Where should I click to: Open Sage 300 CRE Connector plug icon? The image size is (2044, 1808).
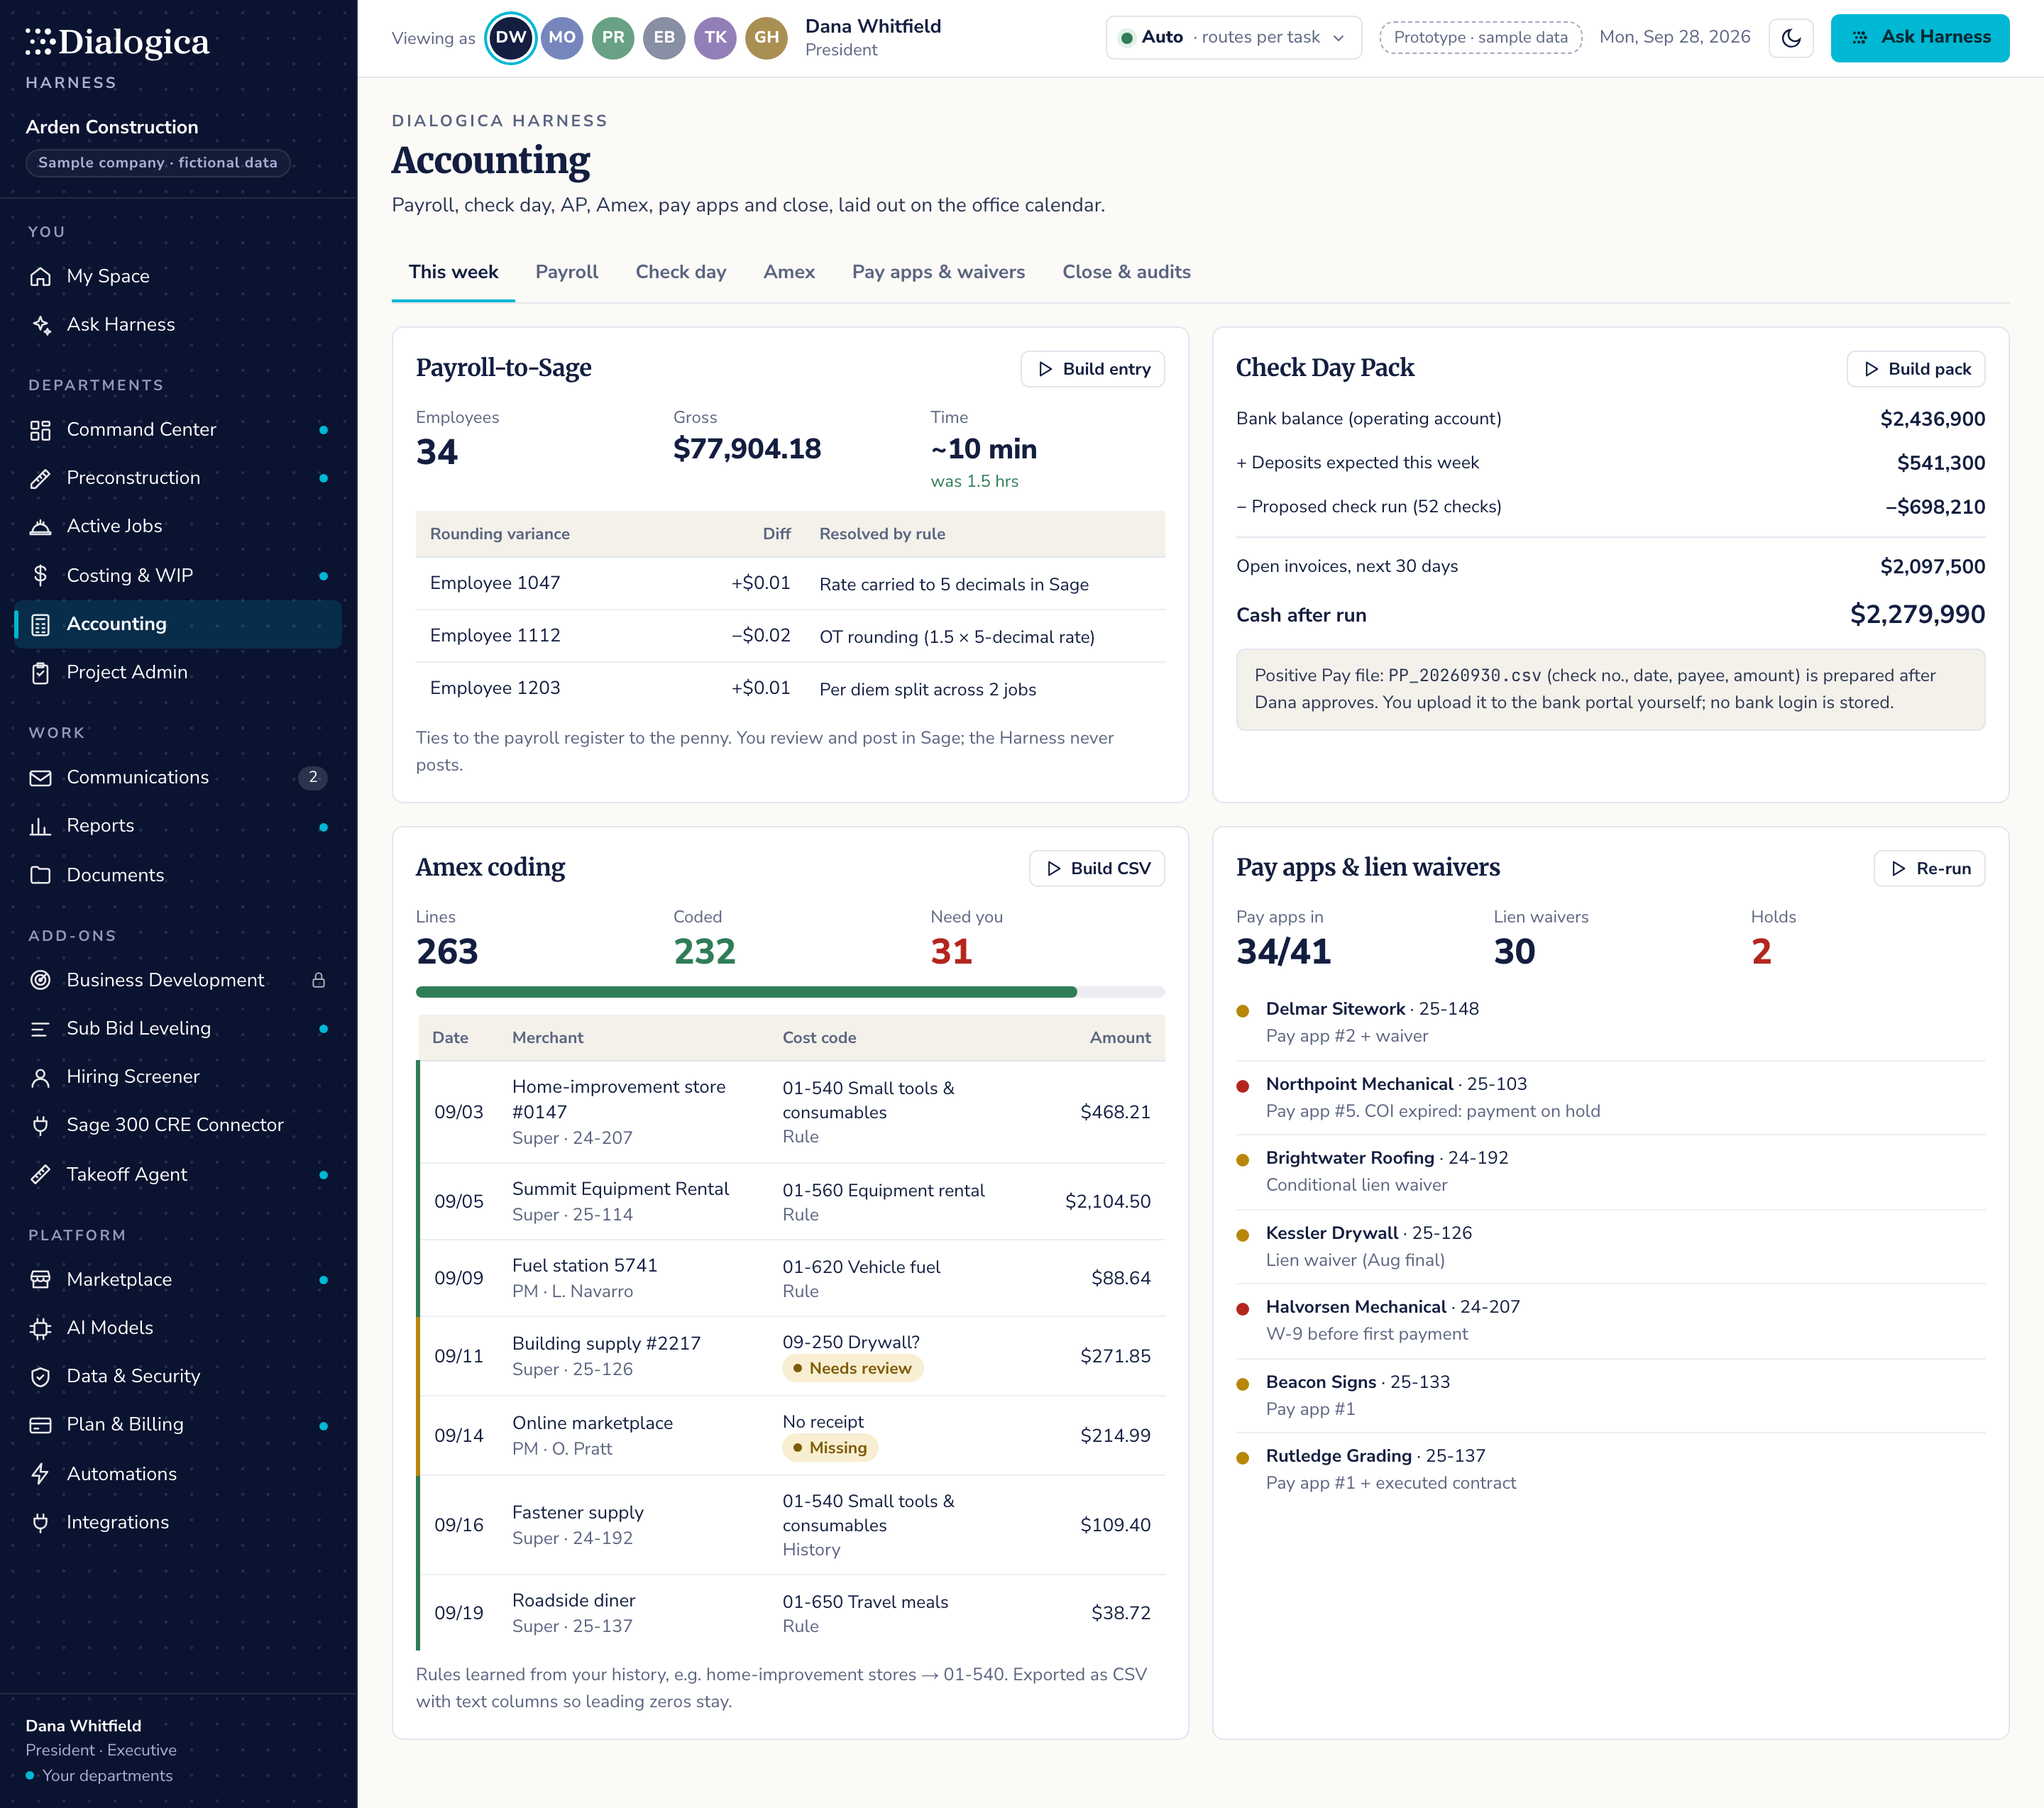(40, 1125)
